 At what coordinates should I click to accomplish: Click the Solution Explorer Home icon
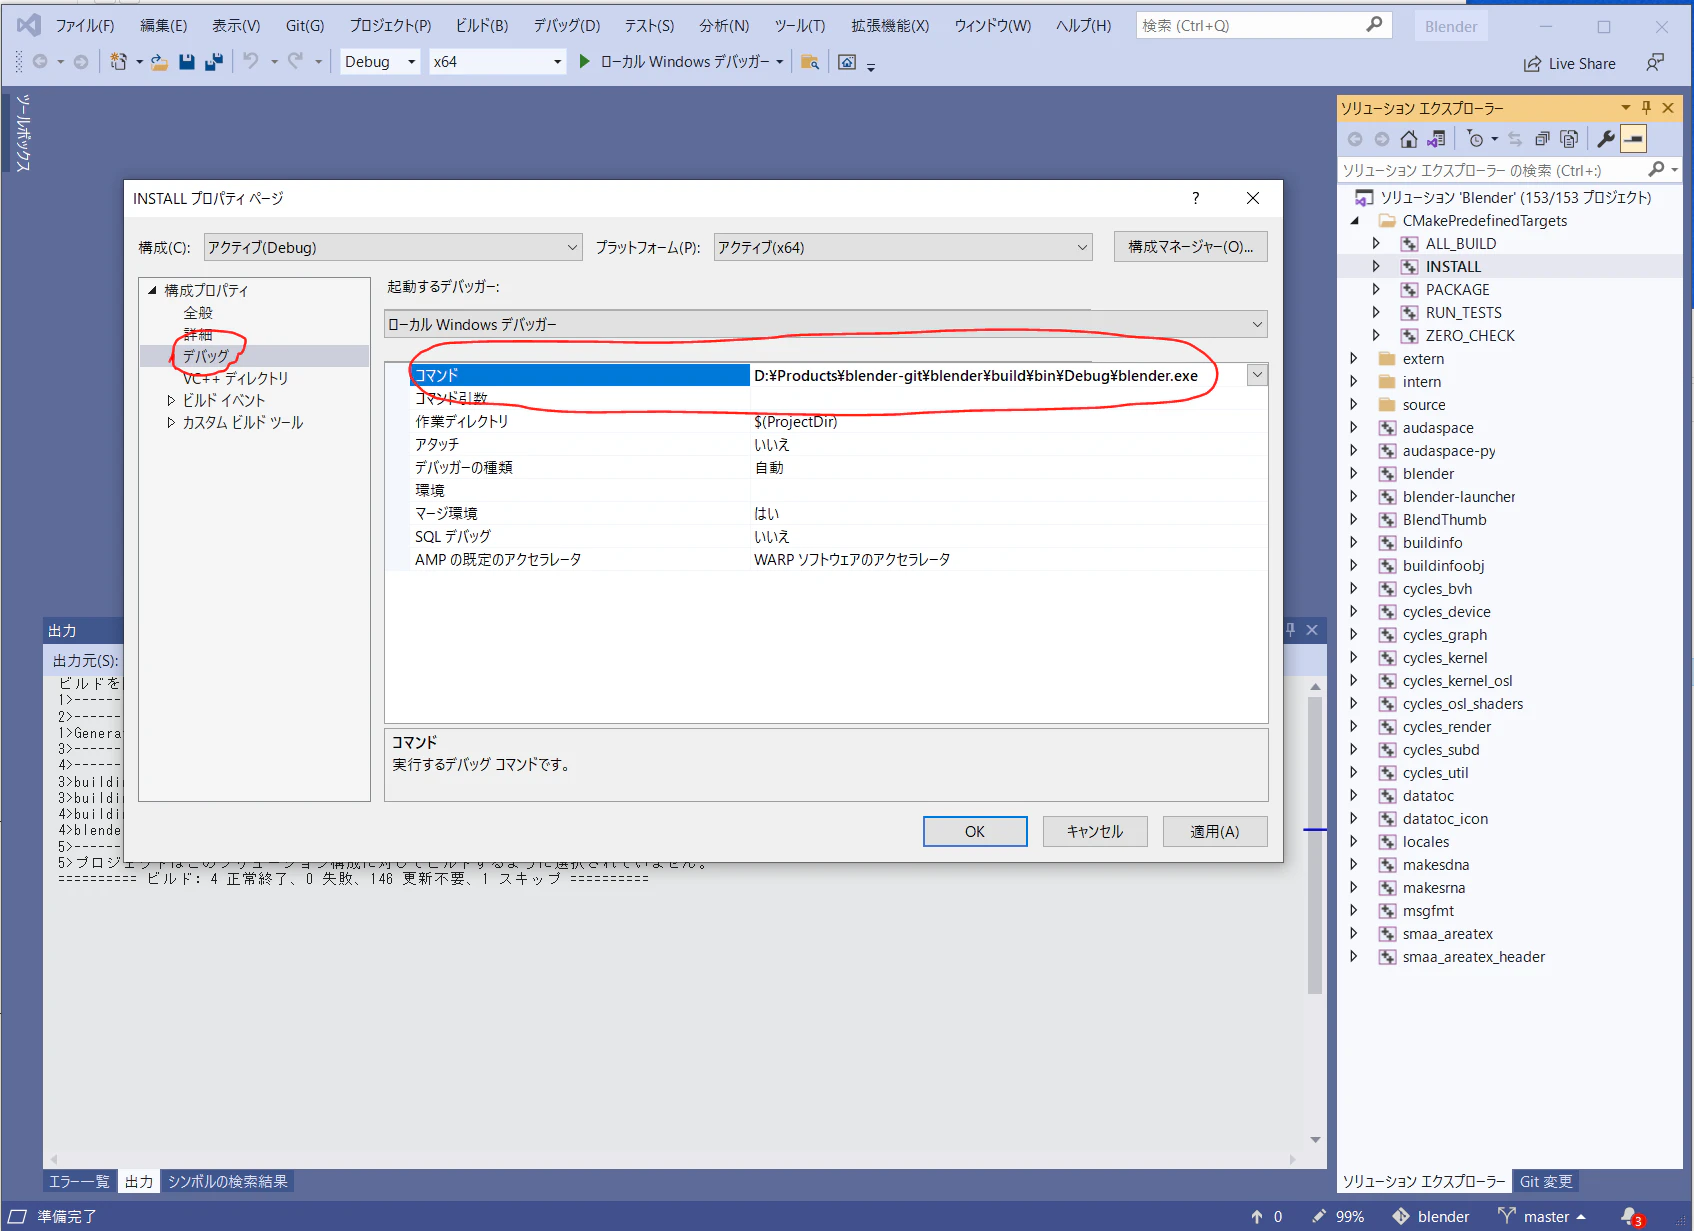click(x=1409, y=139)
